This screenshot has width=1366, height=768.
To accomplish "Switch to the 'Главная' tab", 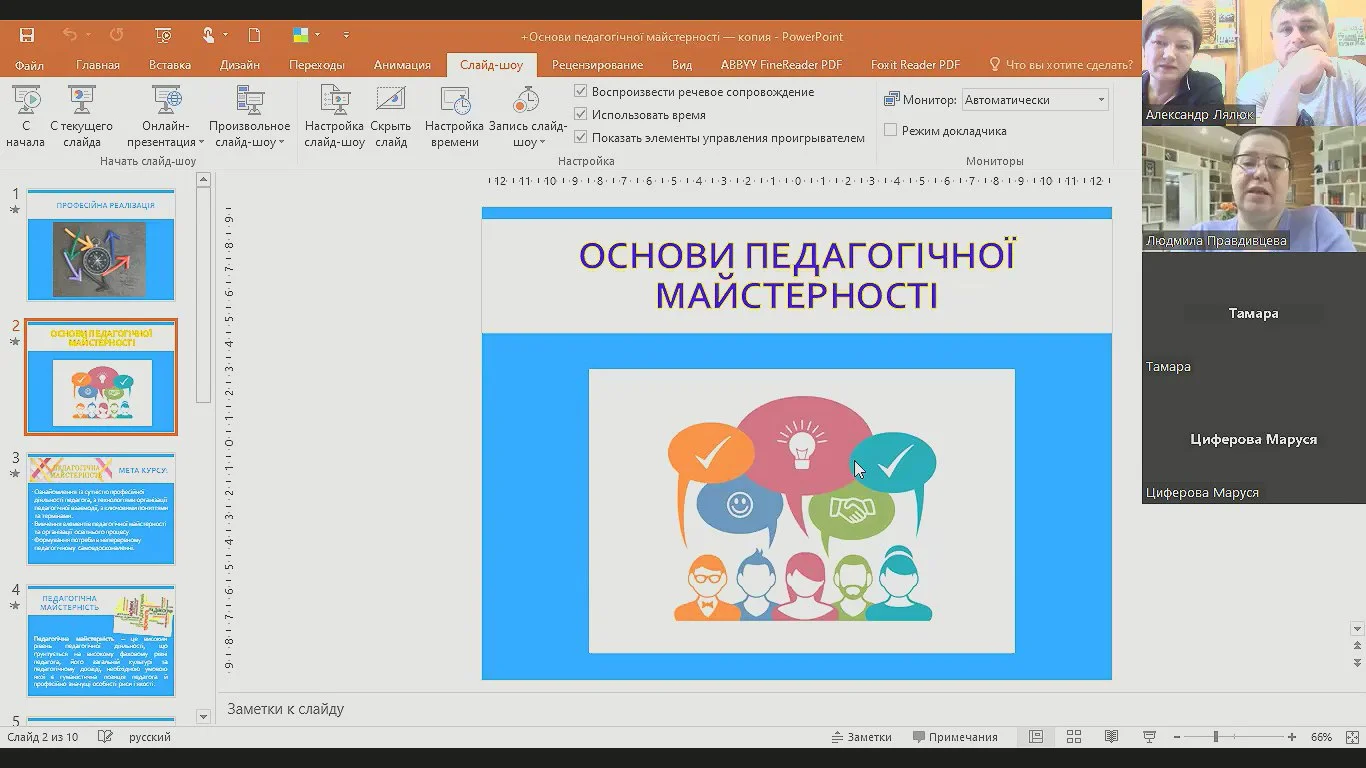I will [98, 64].
